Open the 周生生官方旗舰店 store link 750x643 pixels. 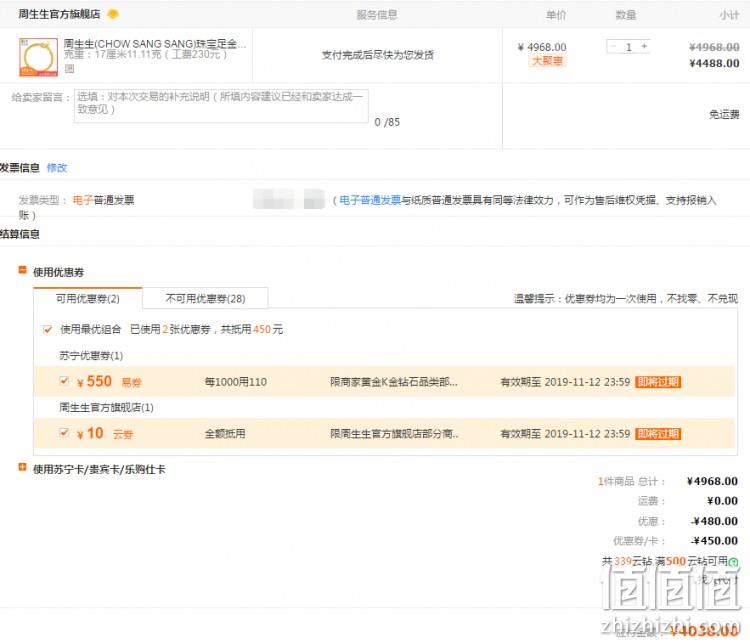coord(59,14)
